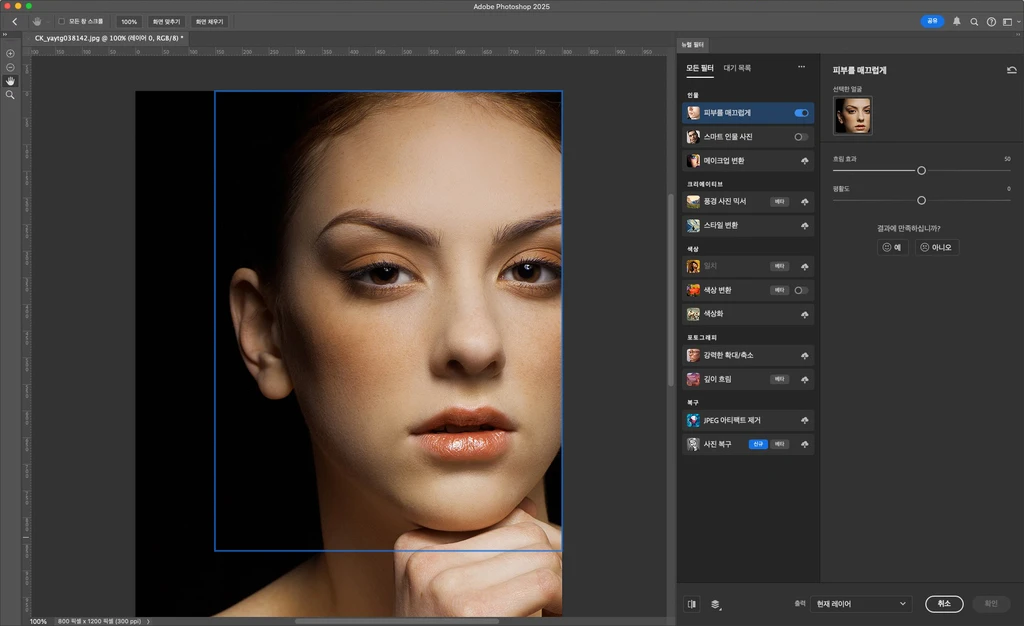Select the subtract-from-selection tool in left toolbar
The width and height of the screenshot is (1024, 626).
[10, 67]
